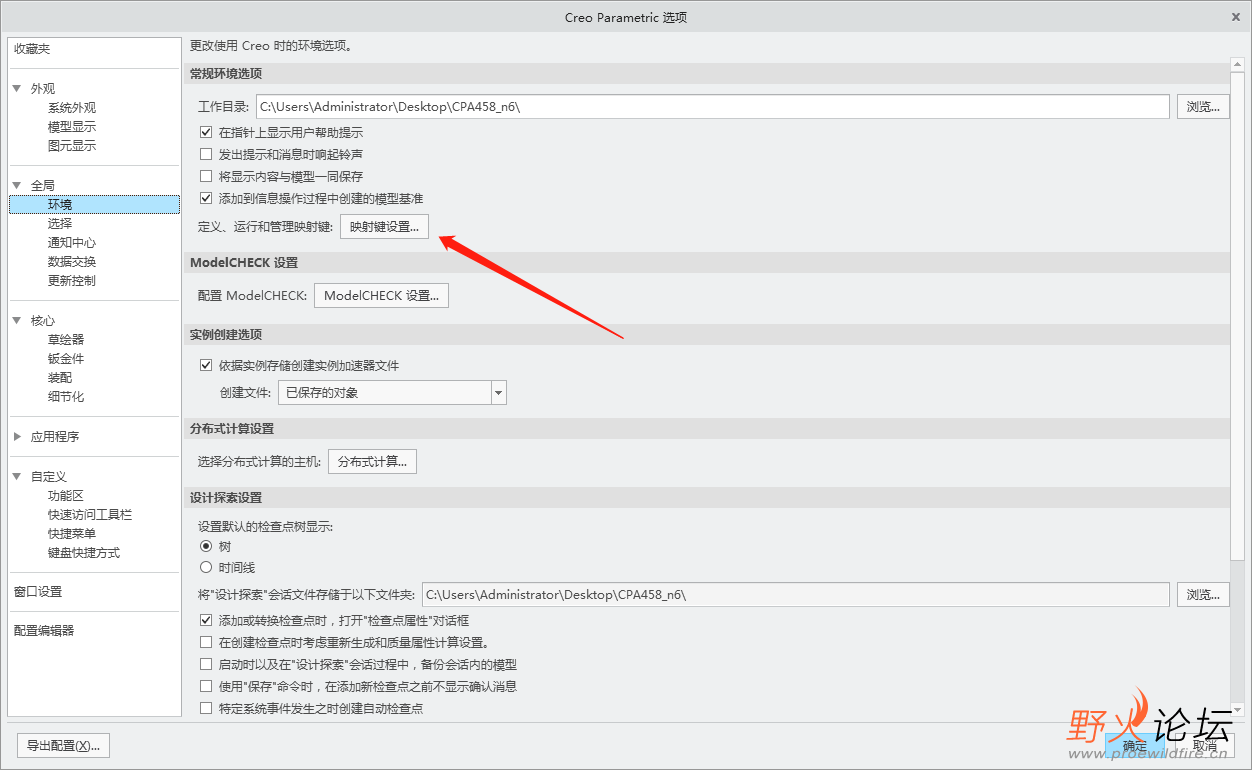Viewport: 1252px width, 770px height.
Task: Open 窗口设置 page
Action: point(38,591)
